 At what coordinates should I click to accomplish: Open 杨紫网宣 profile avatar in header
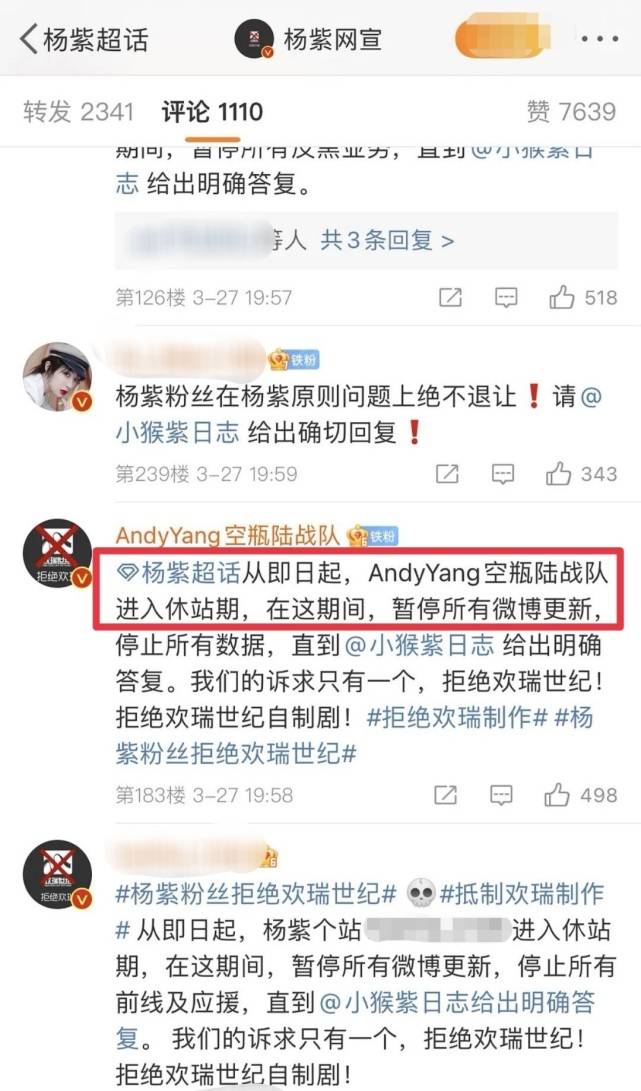[253, 39]
